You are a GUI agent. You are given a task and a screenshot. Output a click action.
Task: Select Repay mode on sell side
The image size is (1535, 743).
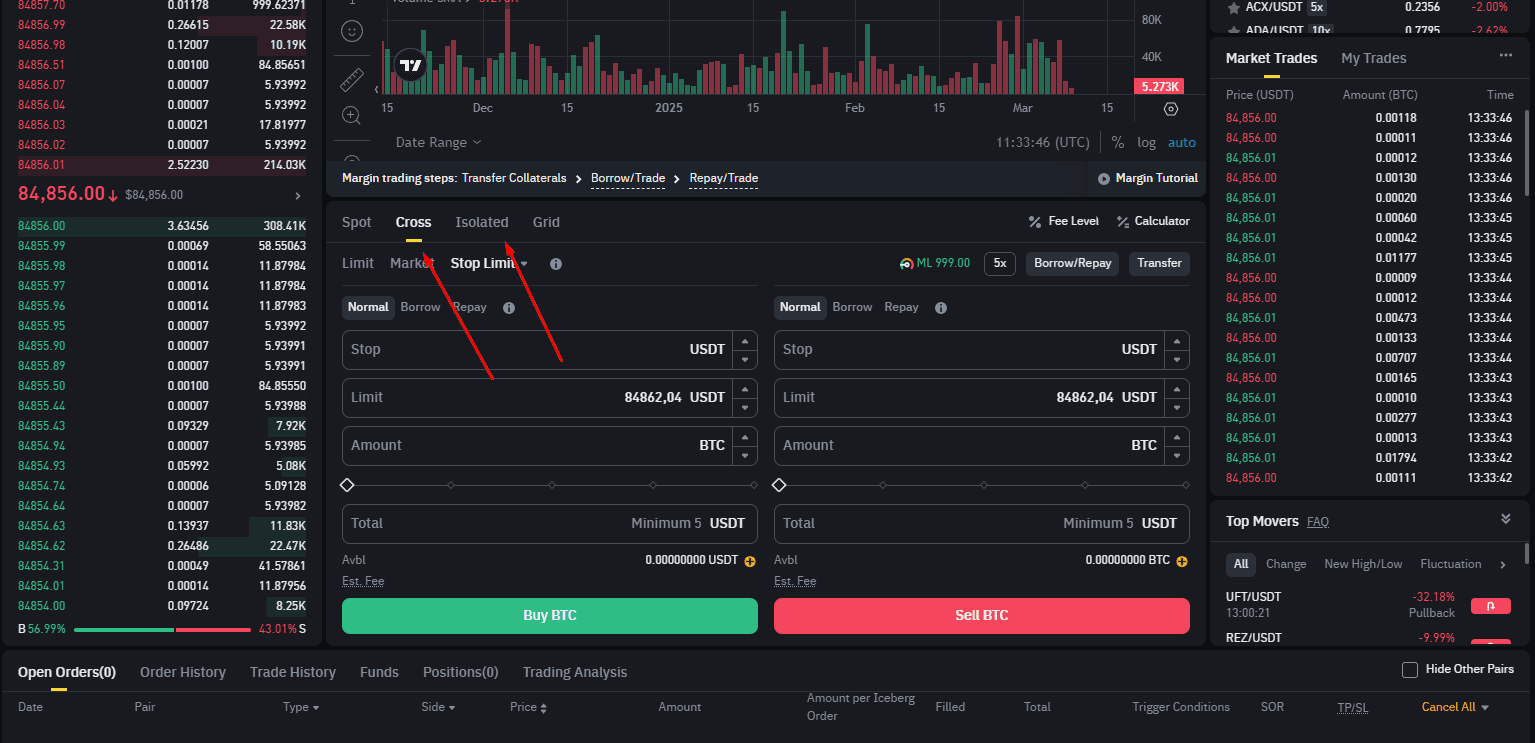pos(901,307)
